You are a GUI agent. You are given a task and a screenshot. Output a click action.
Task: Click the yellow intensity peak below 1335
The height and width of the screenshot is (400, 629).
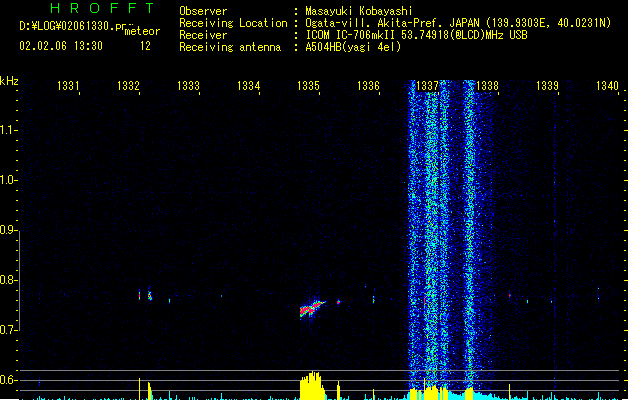tap(312, 385)
